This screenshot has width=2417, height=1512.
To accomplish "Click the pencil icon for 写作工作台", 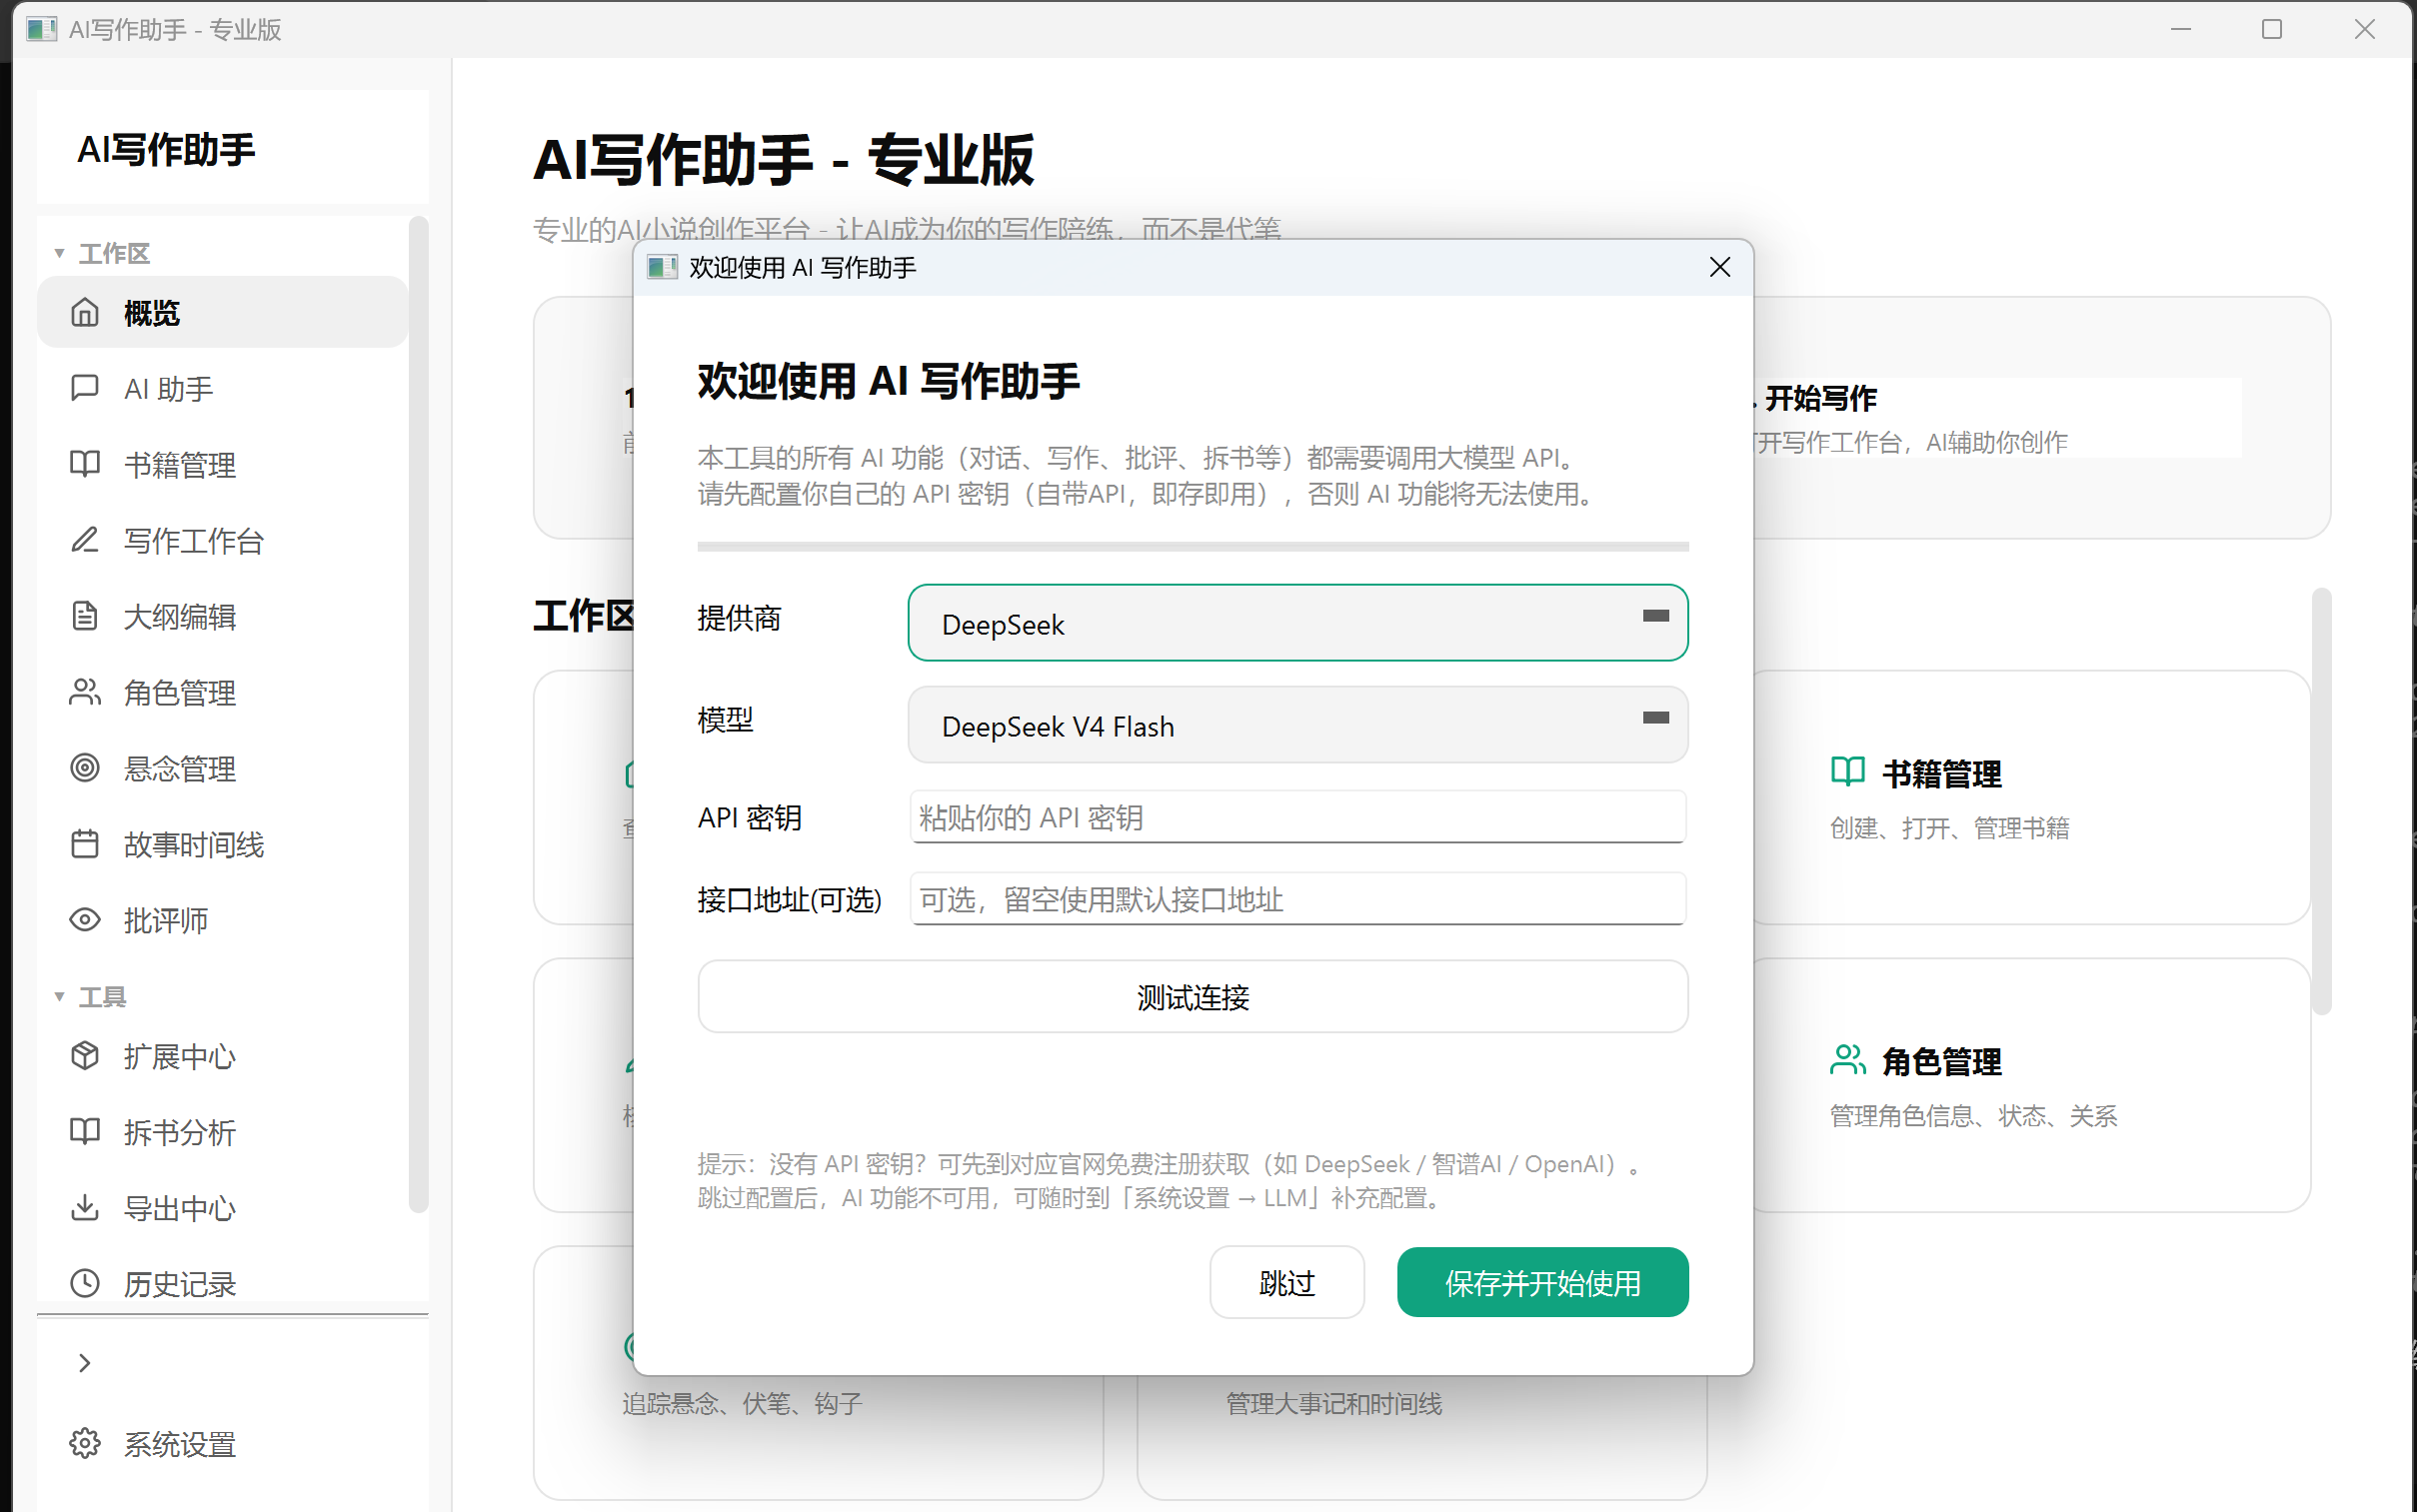I will tap(85, 540).
